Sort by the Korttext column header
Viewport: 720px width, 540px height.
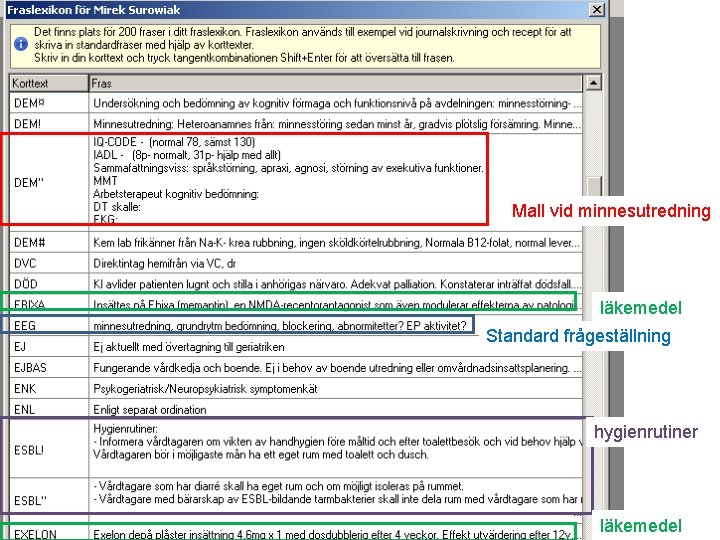coord(49,83)
